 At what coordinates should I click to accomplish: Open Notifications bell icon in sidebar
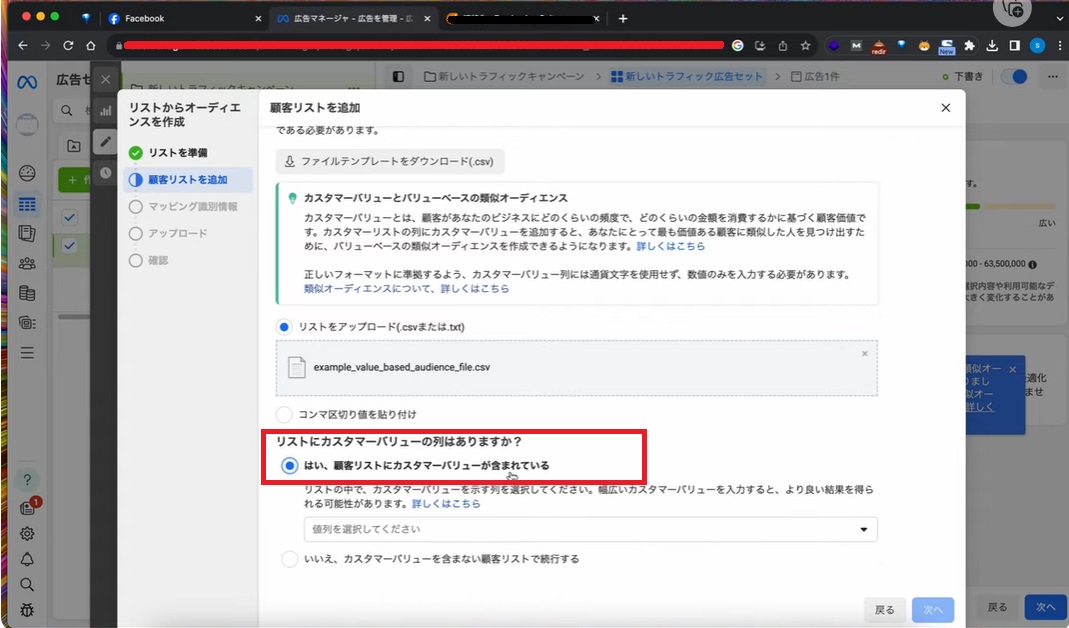click(x=27, y=559)
